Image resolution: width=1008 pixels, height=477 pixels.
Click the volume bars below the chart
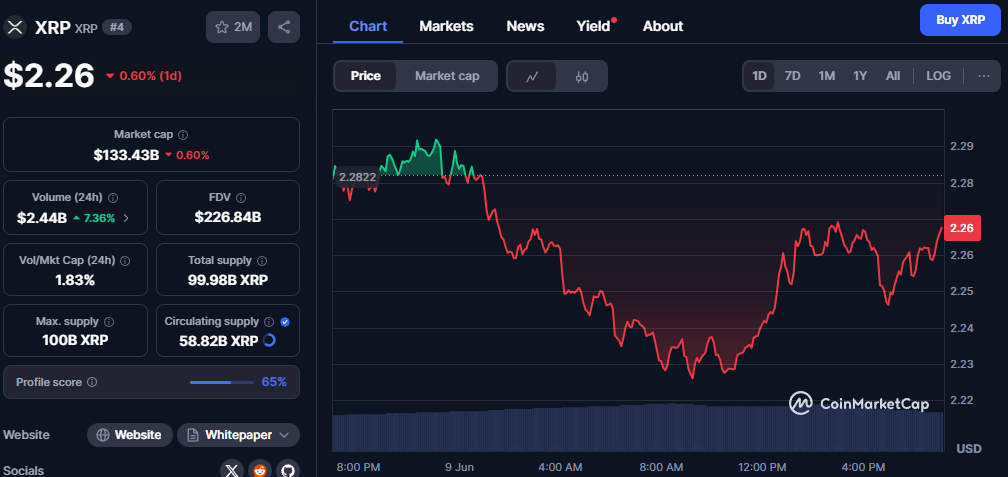coord(638,428)
